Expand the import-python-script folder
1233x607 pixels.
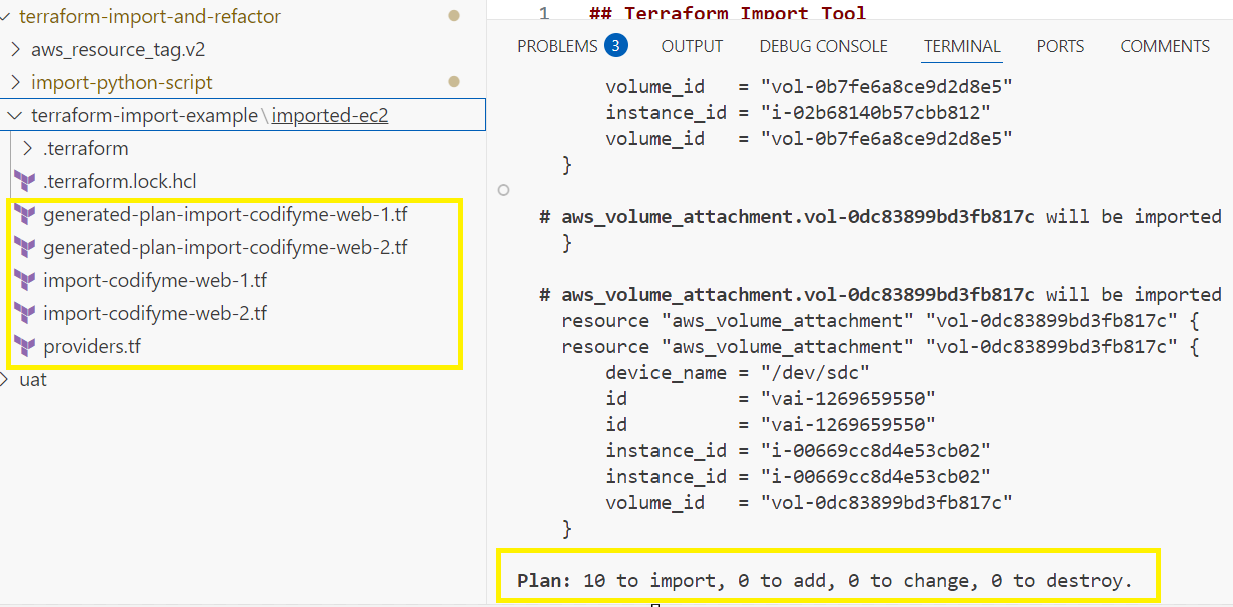coord(15,82)
